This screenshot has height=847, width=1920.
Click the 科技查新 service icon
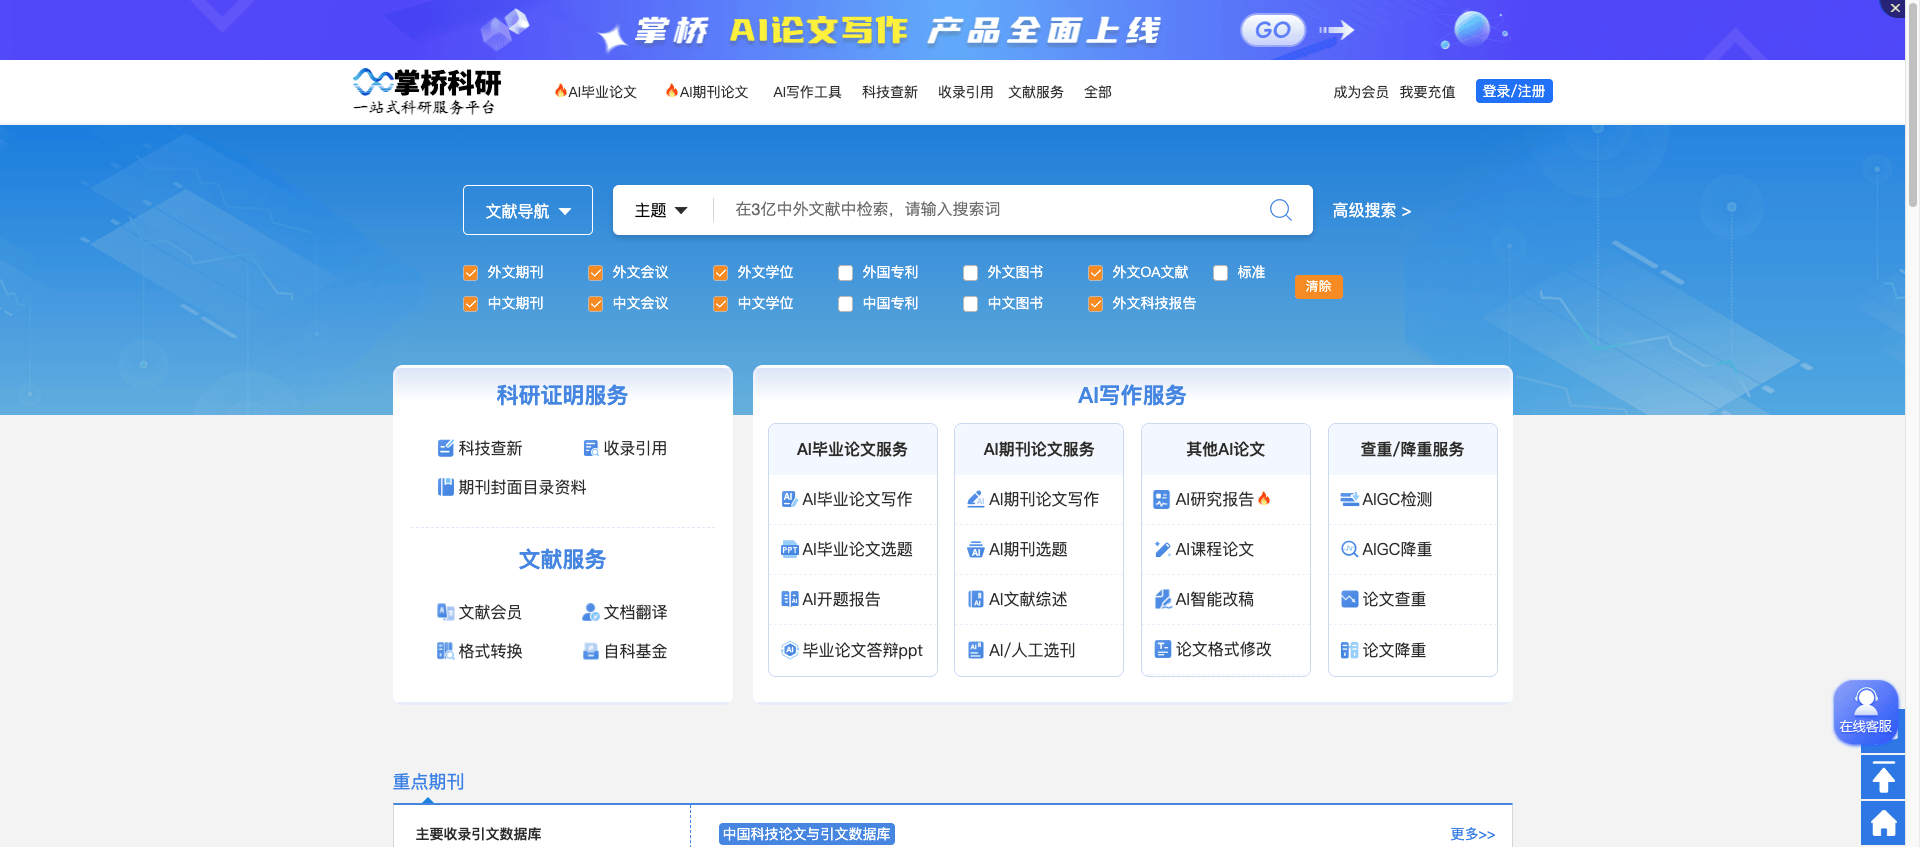coord(446,448)
